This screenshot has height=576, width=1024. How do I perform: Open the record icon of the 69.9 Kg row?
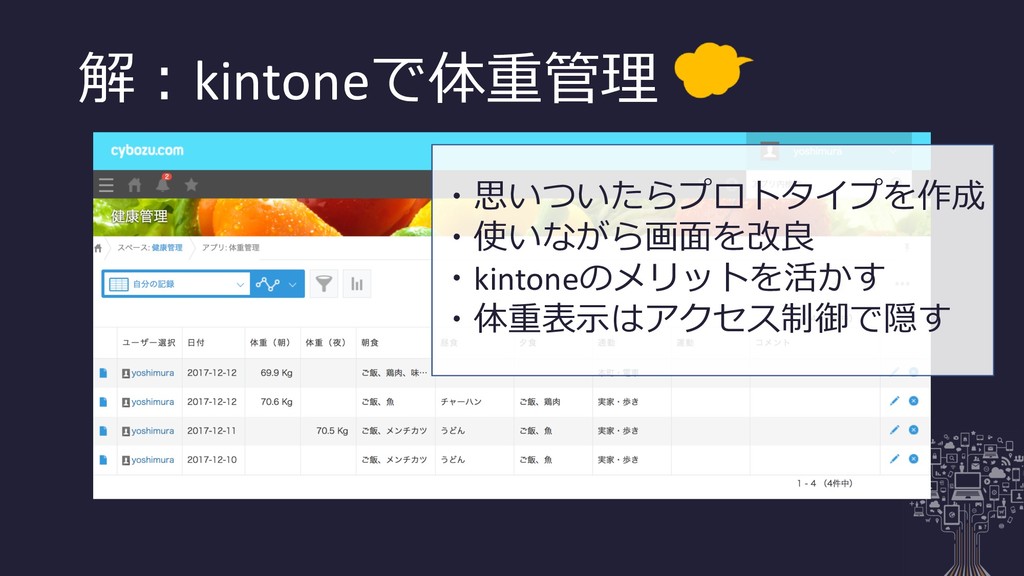(103, 373)
